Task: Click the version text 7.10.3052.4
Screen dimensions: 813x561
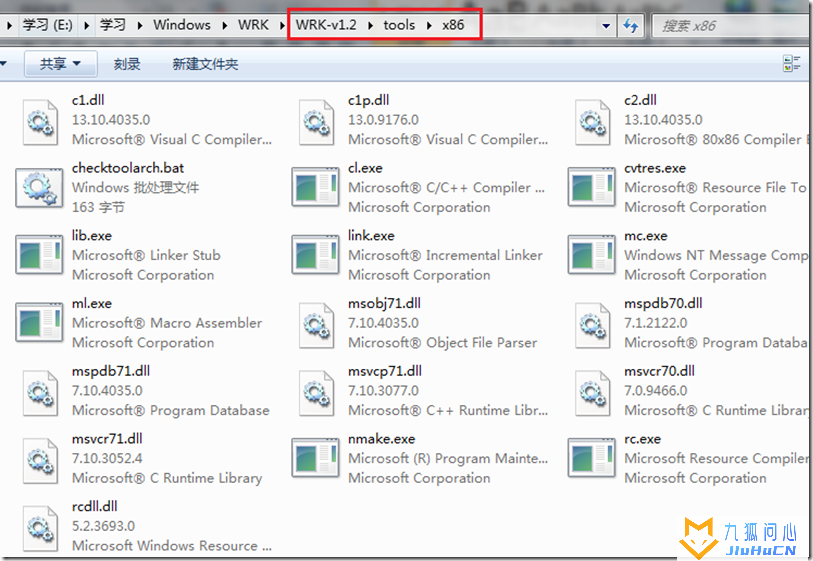Action: pyautogui.click(x=107, y=459)
